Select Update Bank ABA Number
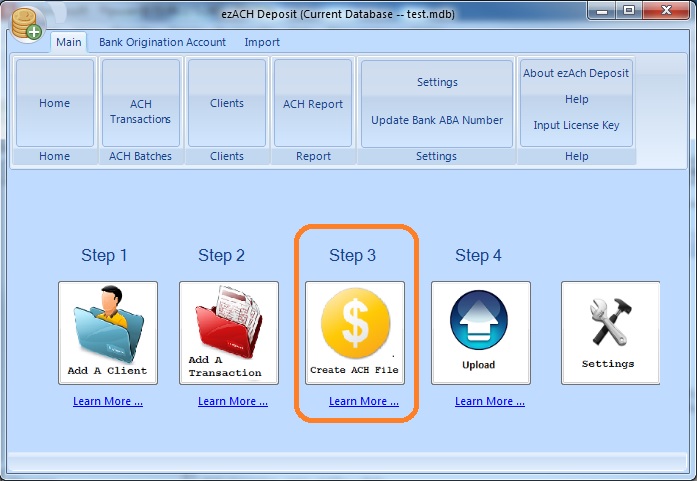 point(437,120)
